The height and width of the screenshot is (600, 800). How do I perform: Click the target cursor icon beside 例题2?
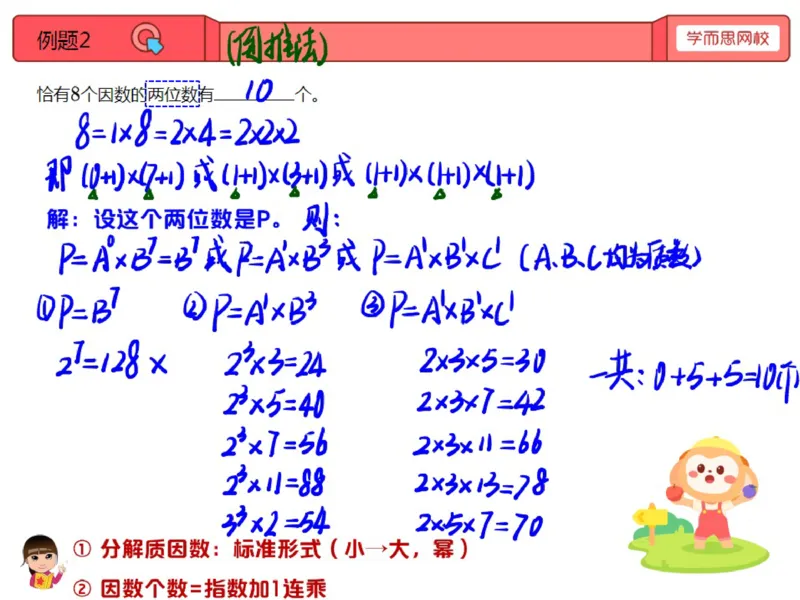point(147,39)
